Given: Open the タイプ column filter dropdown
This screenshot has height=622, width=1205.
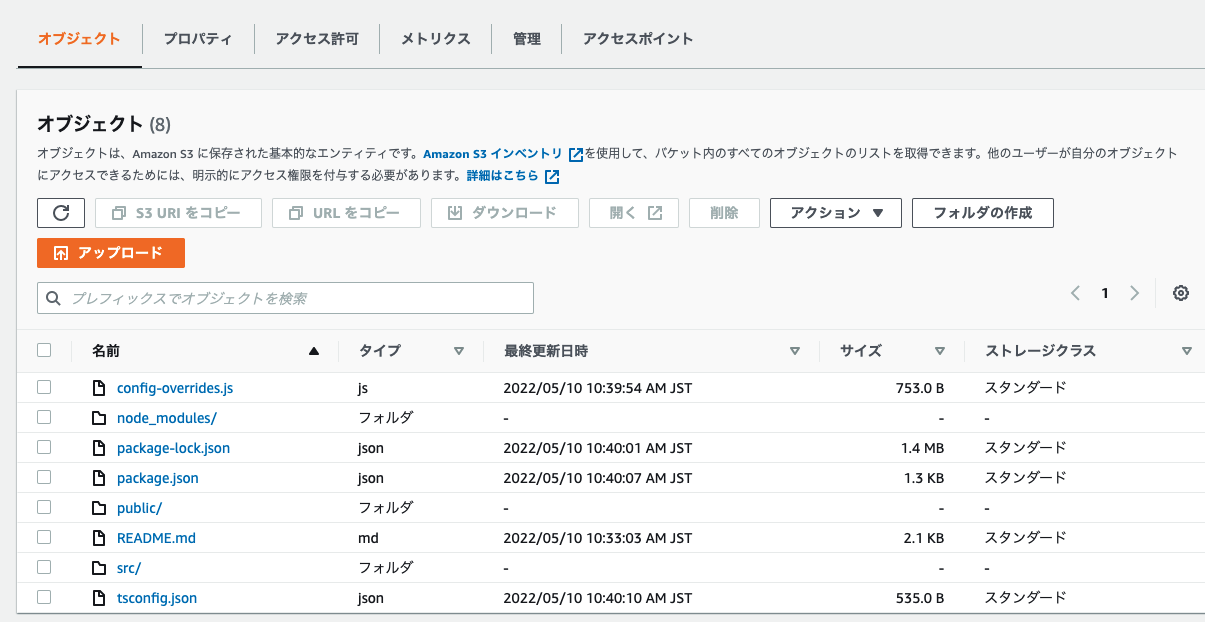Looking at the screenshot, I should (460, 351).
